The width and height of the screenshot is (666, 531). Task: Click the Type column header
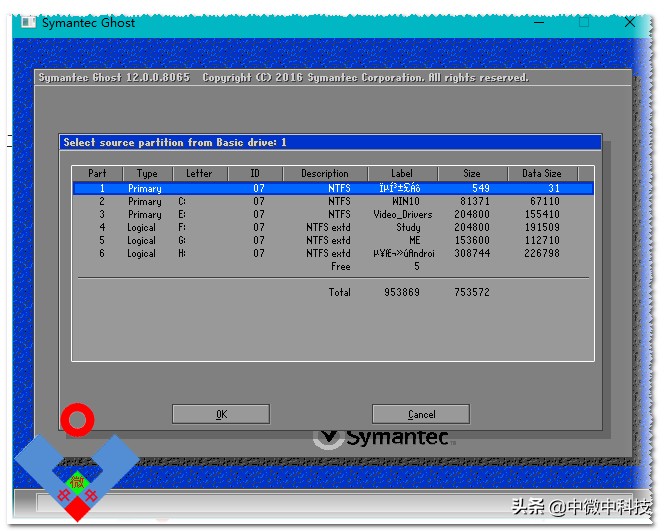(147, 173)
